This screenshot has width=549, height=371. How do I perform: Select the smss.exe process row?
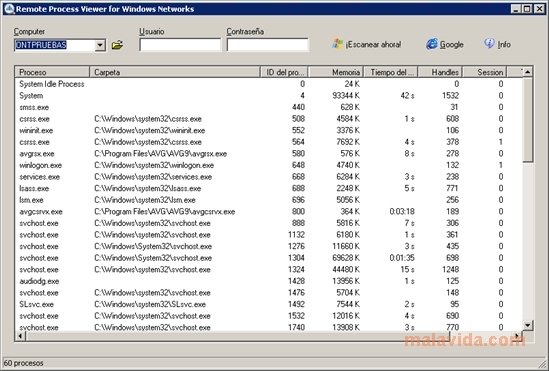tap(269, 107)
